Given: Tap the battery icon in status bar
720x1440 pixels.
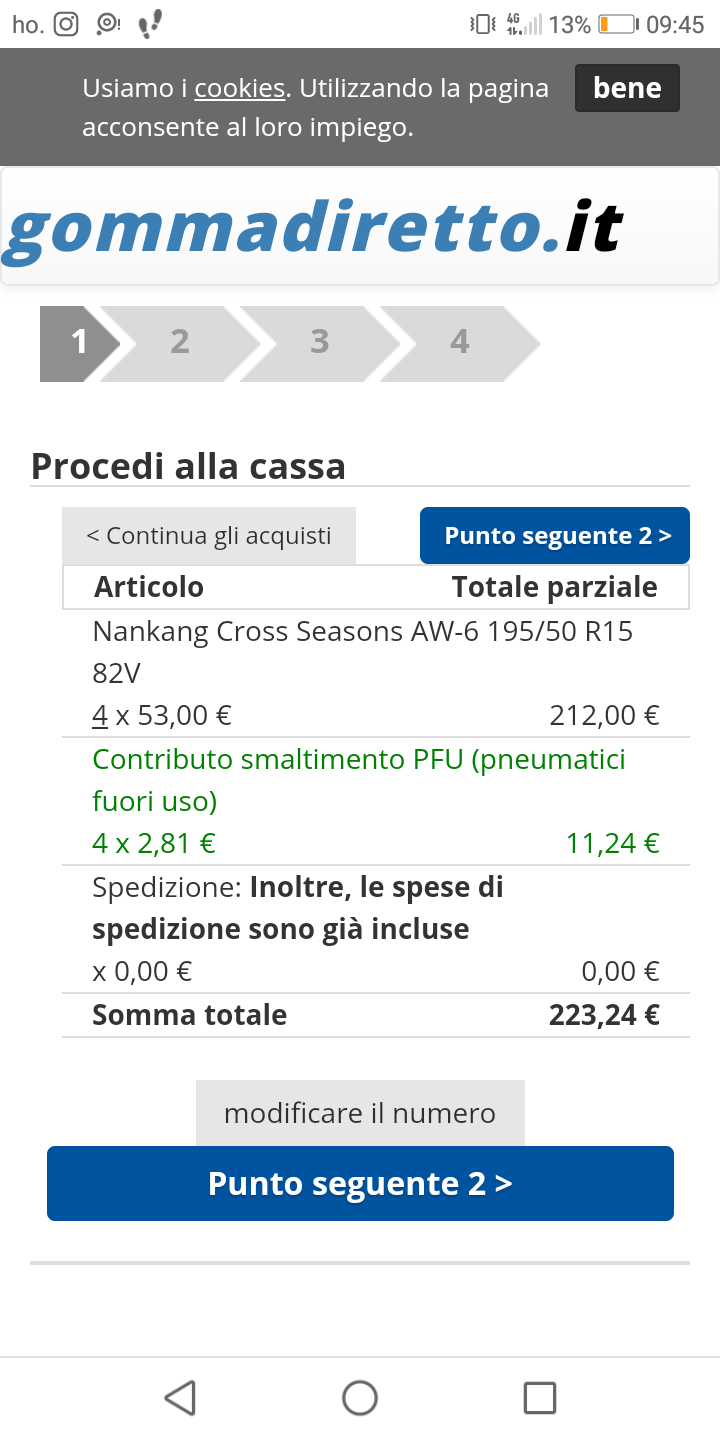Looking at the screenshot, I should pos(618,24).
